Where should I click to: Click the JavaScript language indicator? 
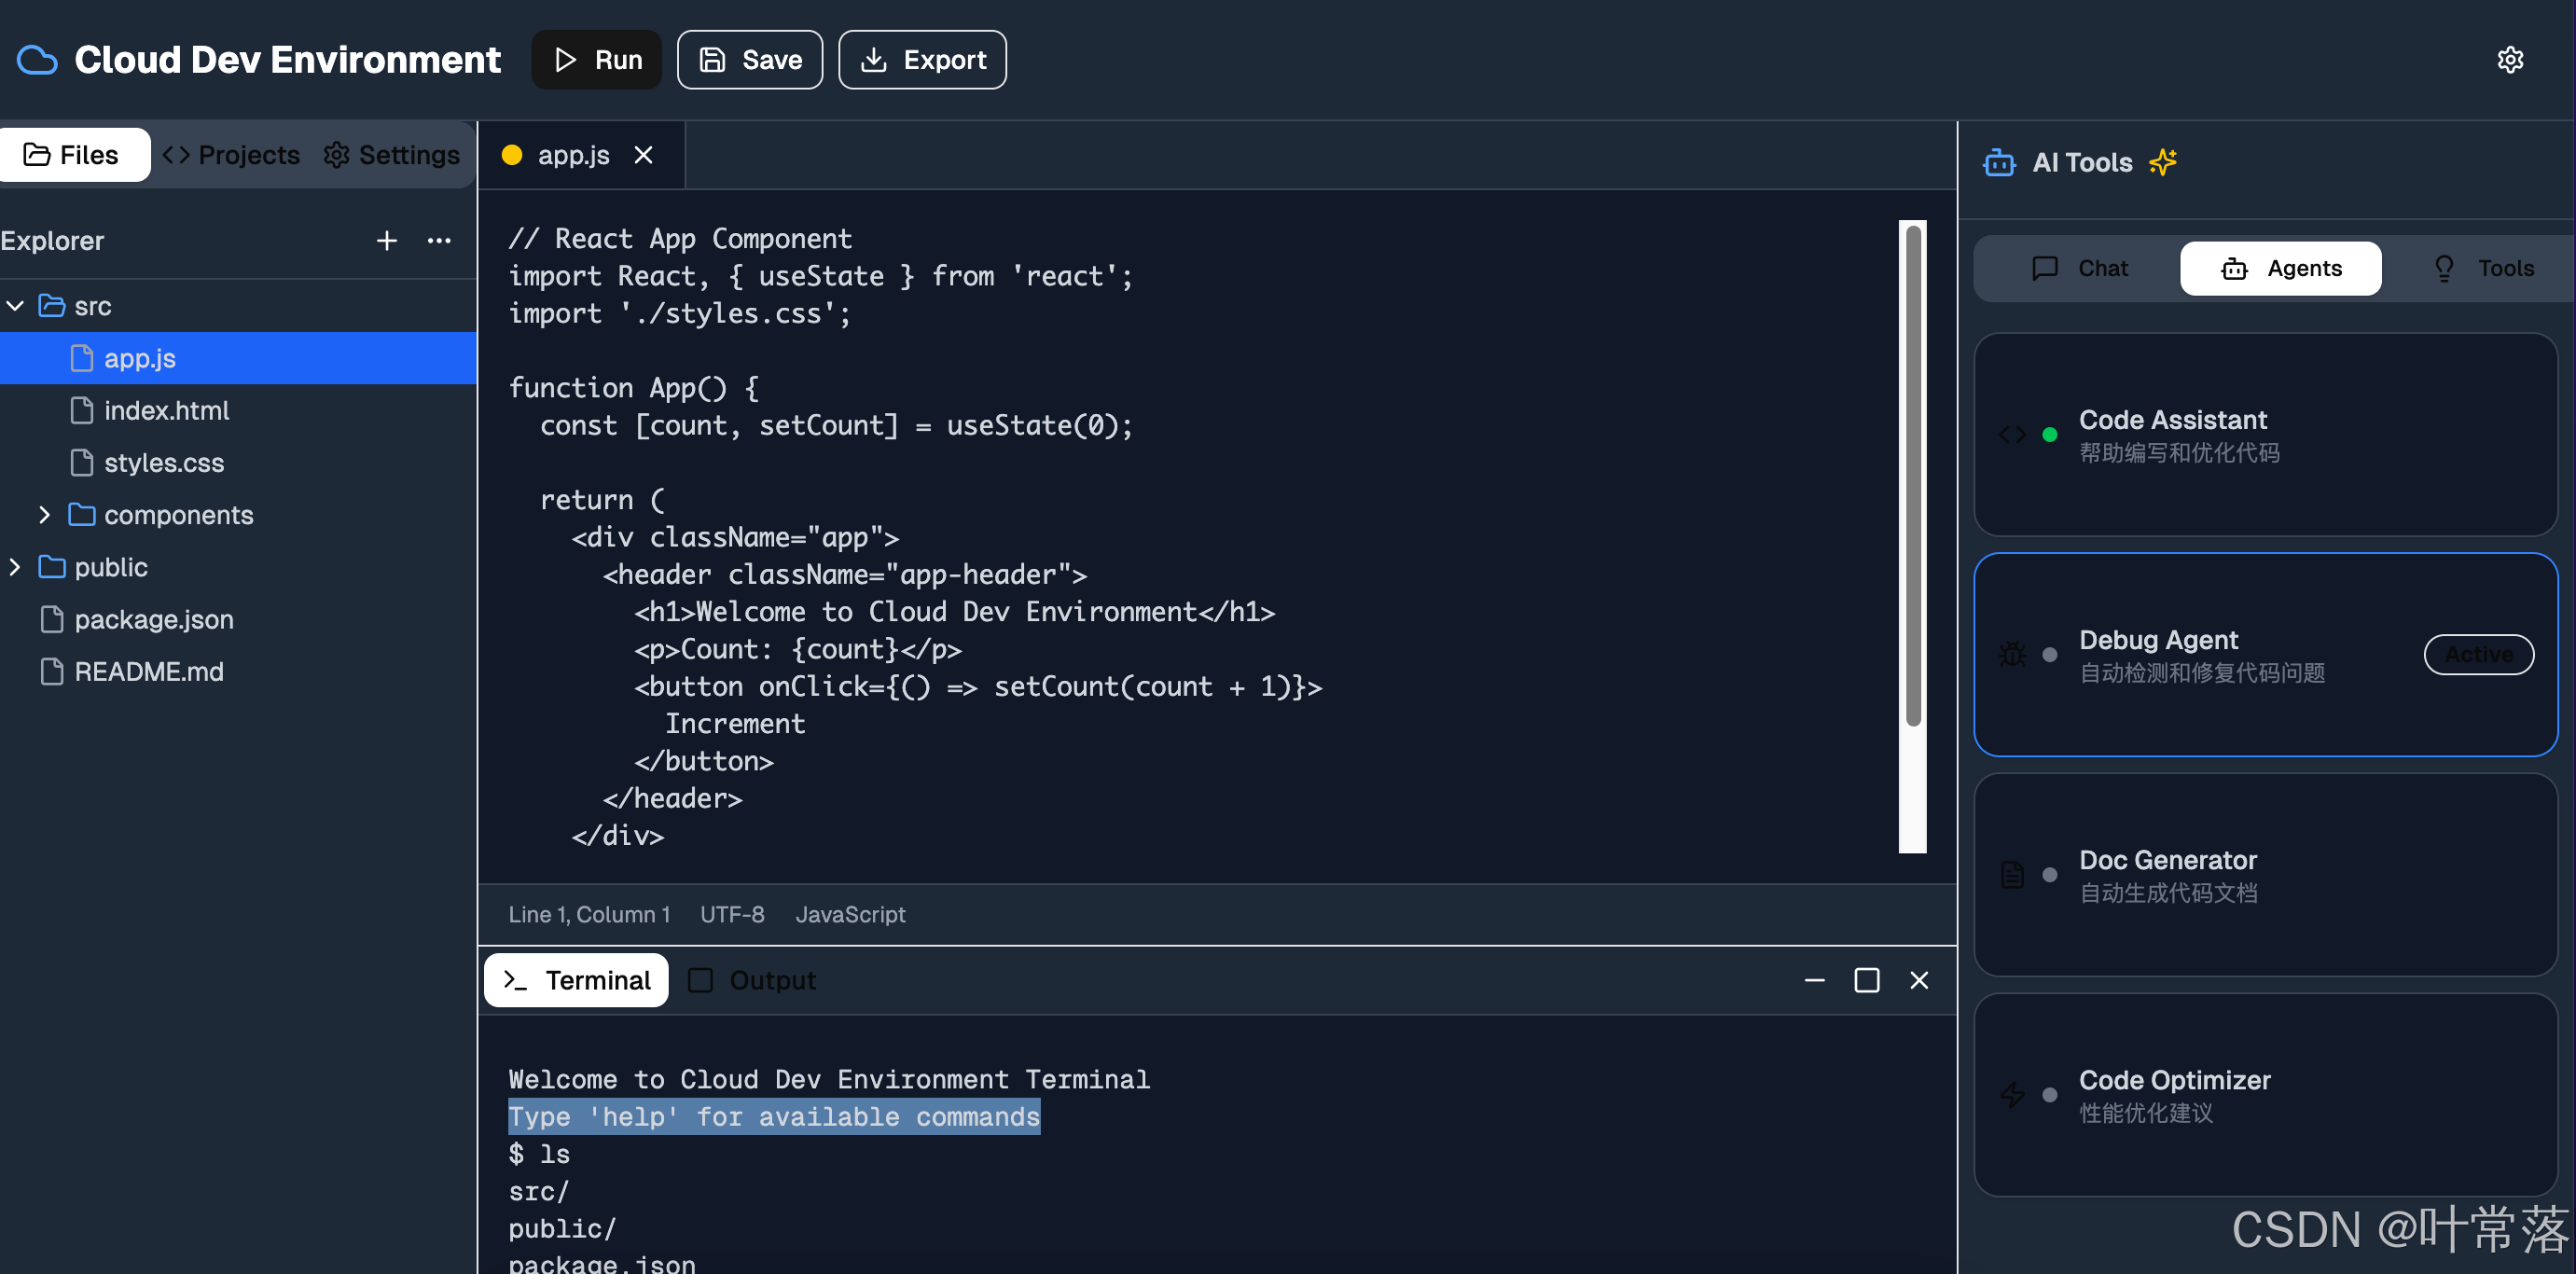(x=850, y=914)
